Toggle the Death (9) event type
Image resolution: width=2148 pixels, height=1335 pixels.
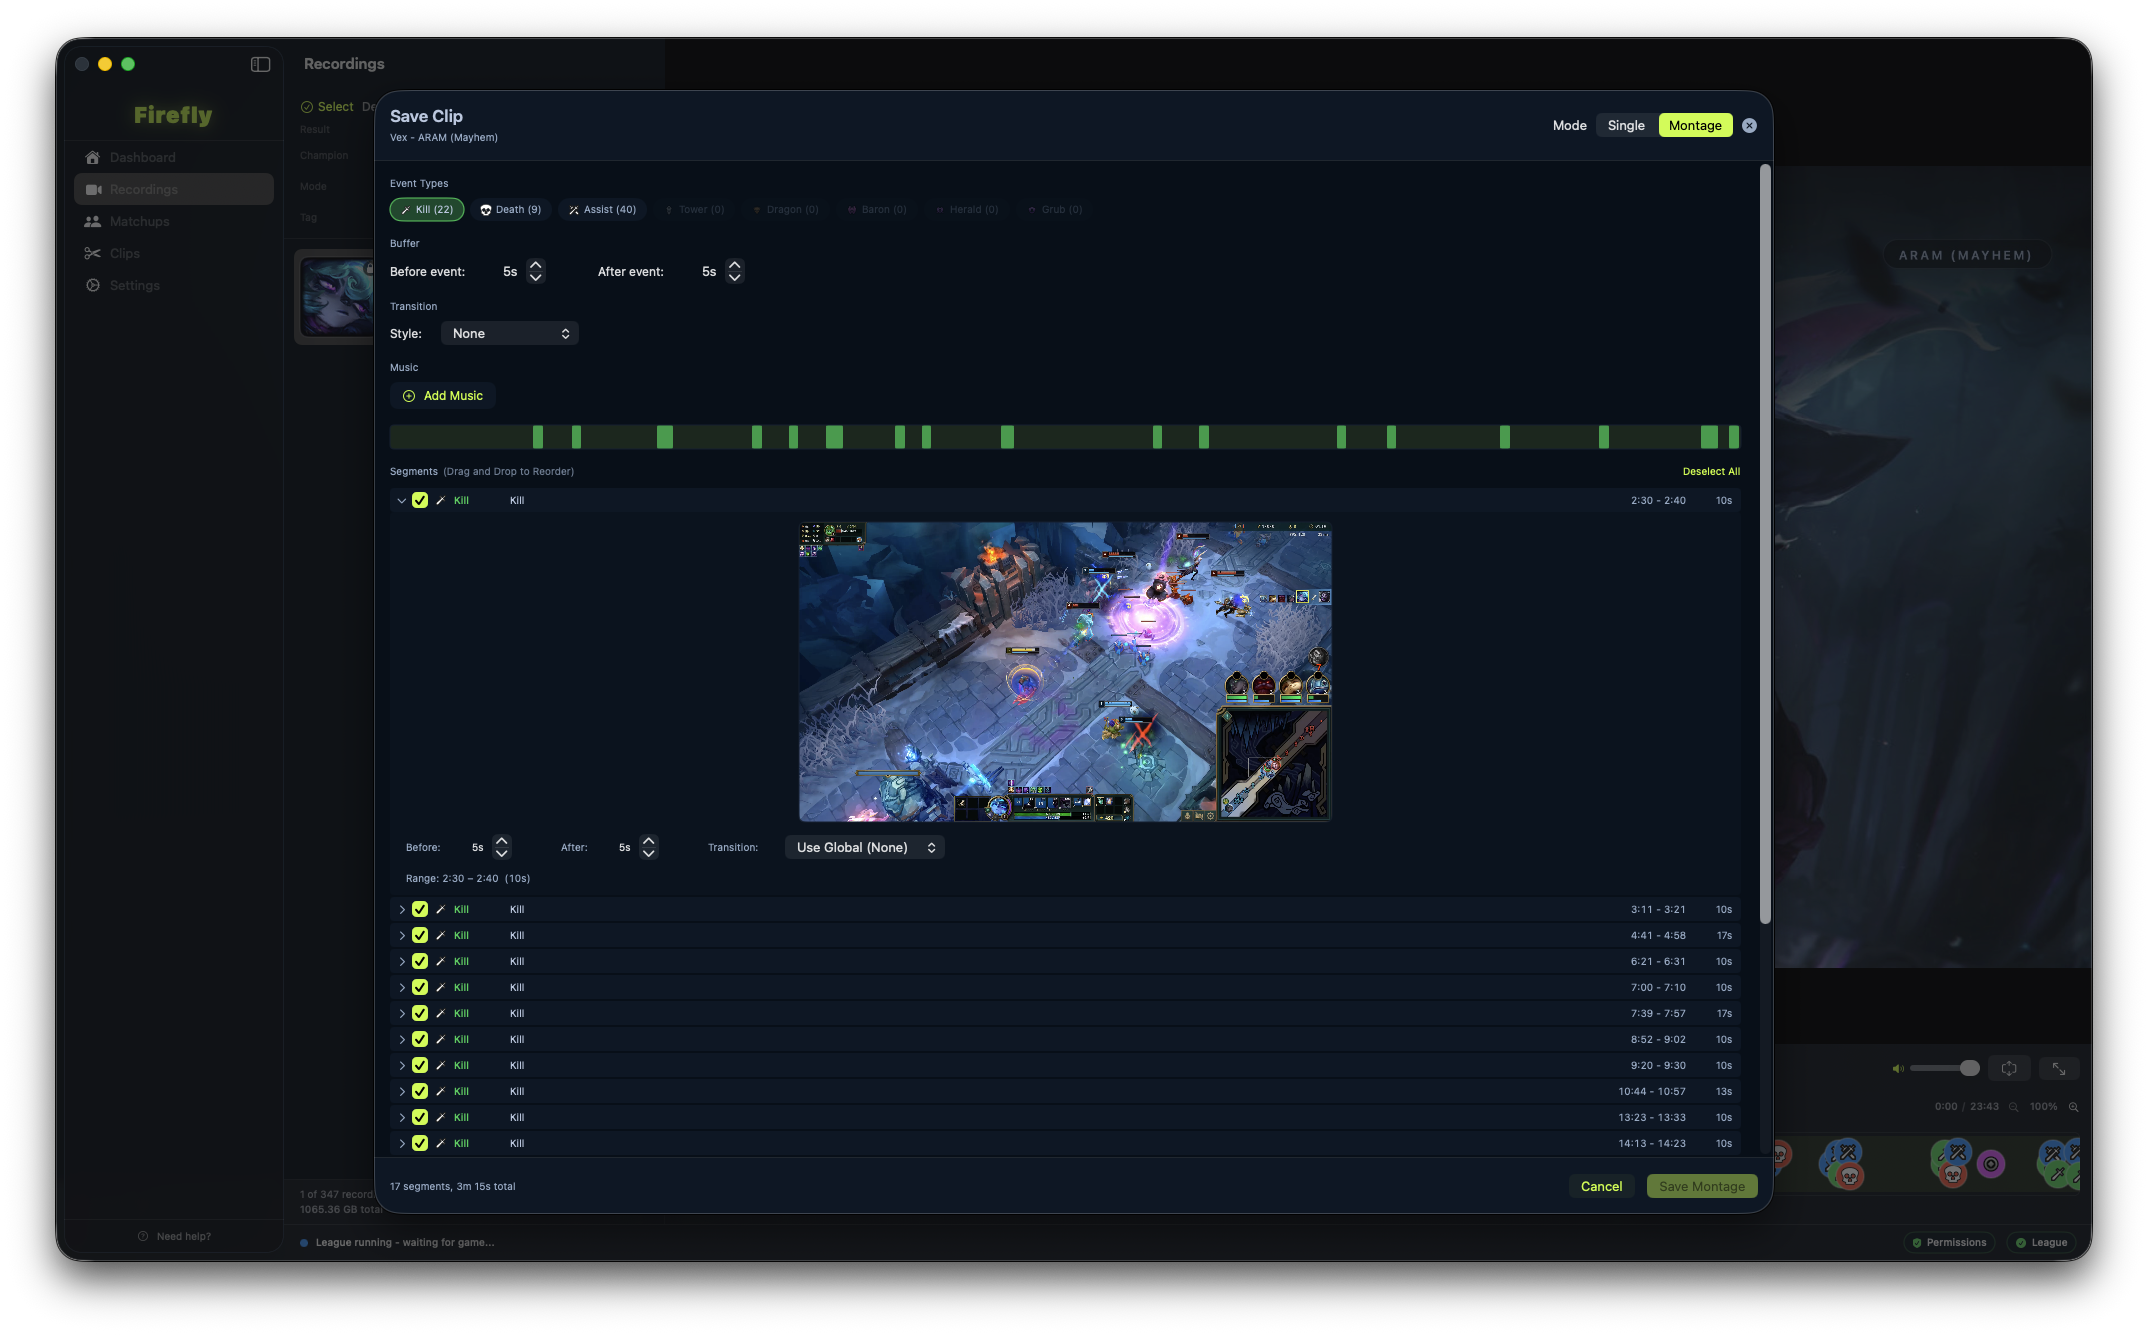(x=511, y=209)
